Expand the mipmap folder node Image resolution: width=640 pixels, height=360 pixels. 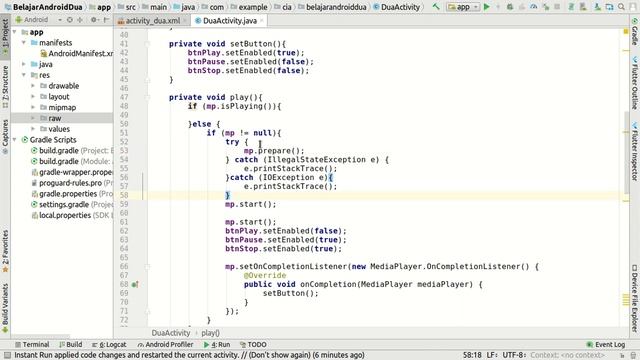coord(33,107)
